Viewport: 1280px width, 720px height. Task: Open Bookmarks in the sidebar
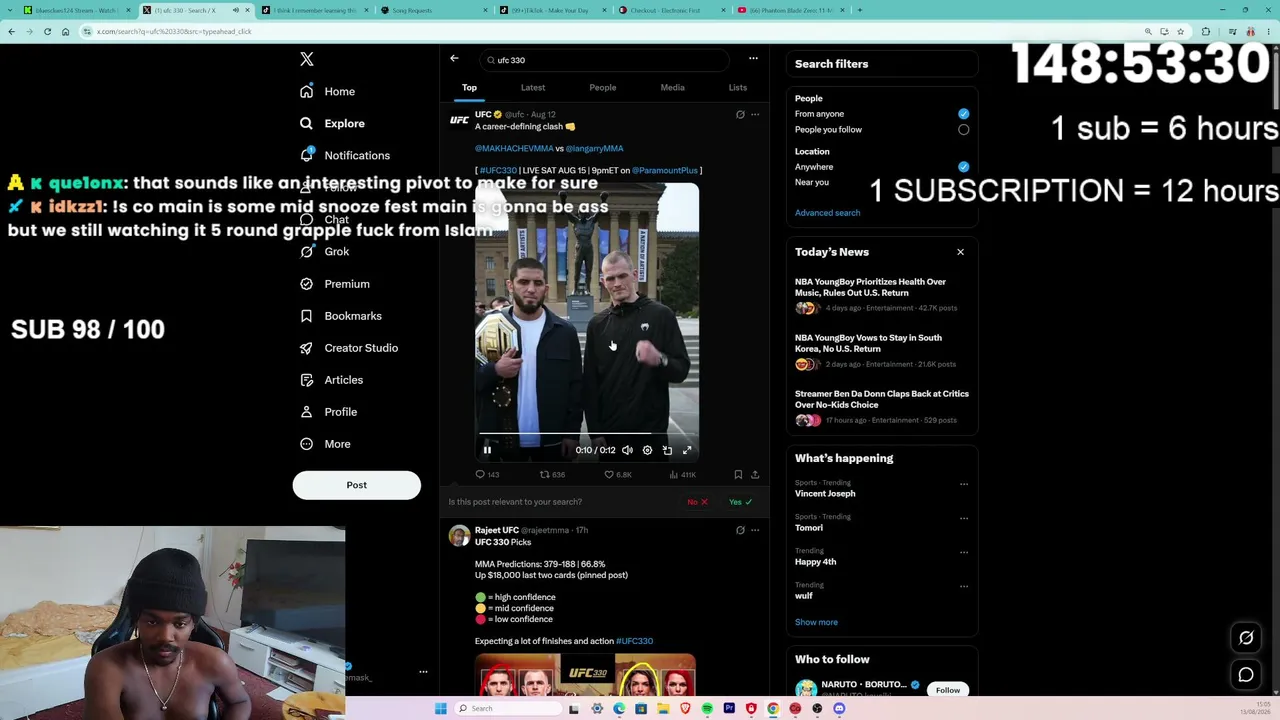coord(341,316)
